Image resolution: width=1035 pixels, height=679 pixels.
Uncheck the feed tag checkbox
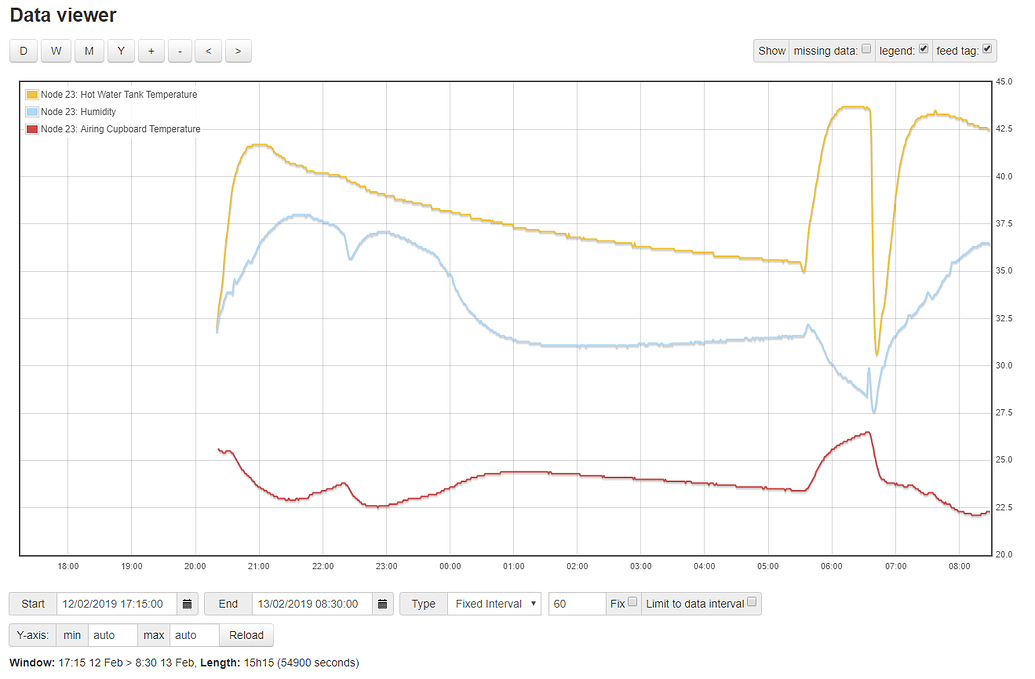click(x=989, y=47)
